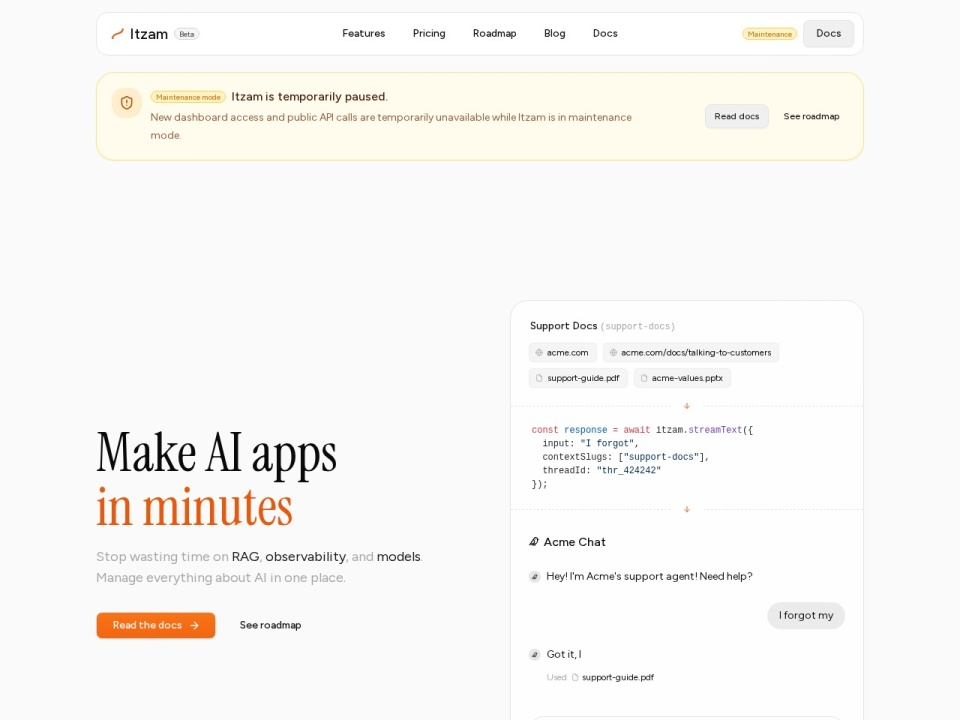Click agent avatar beside 'Hey! I'm Acme's' message
The width and height of the screenshot is (960, 720).
pos(534,576)
